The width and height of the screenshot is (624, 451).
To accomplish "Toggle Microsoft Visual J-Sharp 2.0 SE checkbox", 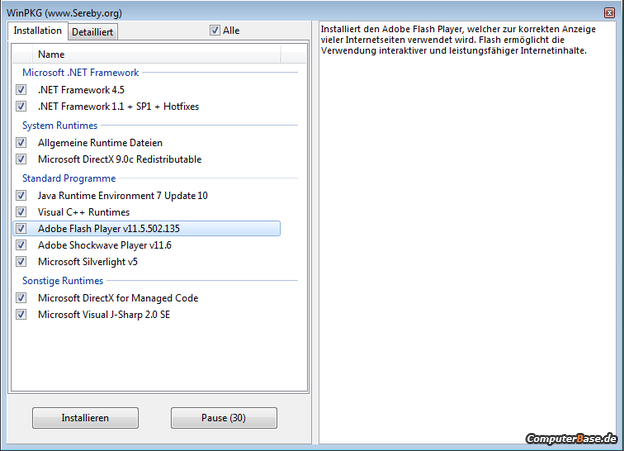I will click(21, 314).
